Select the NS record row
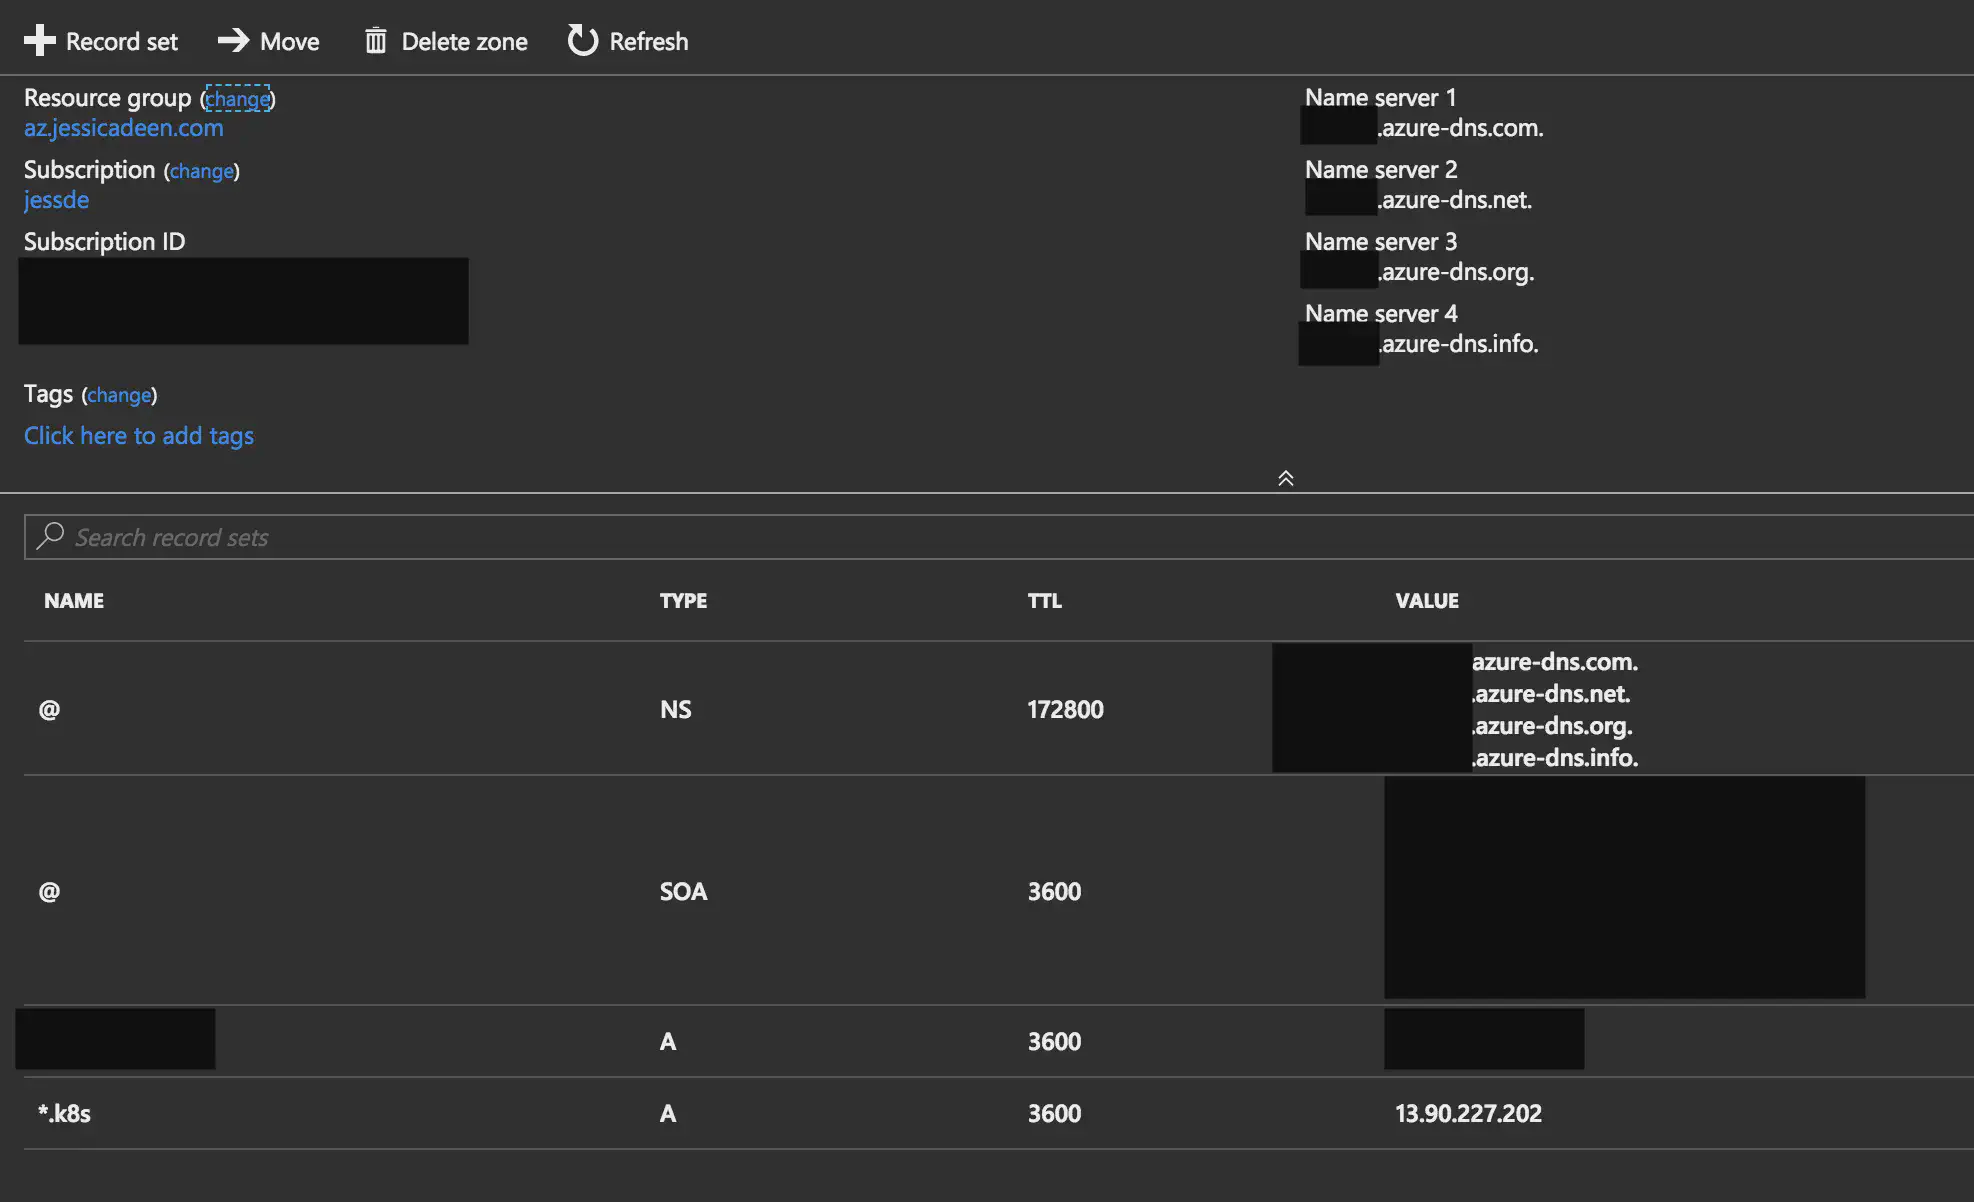1974x1202 pixels. [600, 708]
